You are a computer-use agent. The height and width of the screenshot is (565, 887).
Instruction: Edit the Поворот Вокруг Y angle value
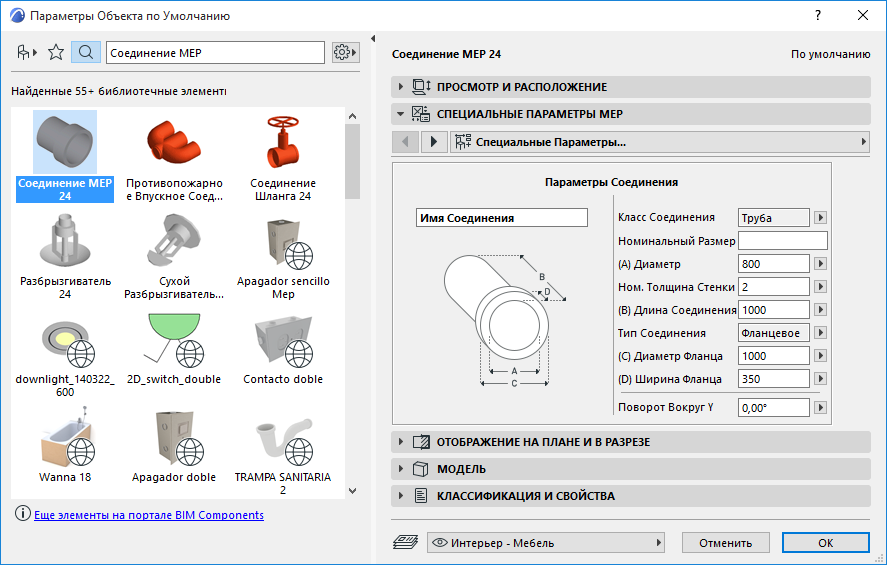tap(773, 407)
